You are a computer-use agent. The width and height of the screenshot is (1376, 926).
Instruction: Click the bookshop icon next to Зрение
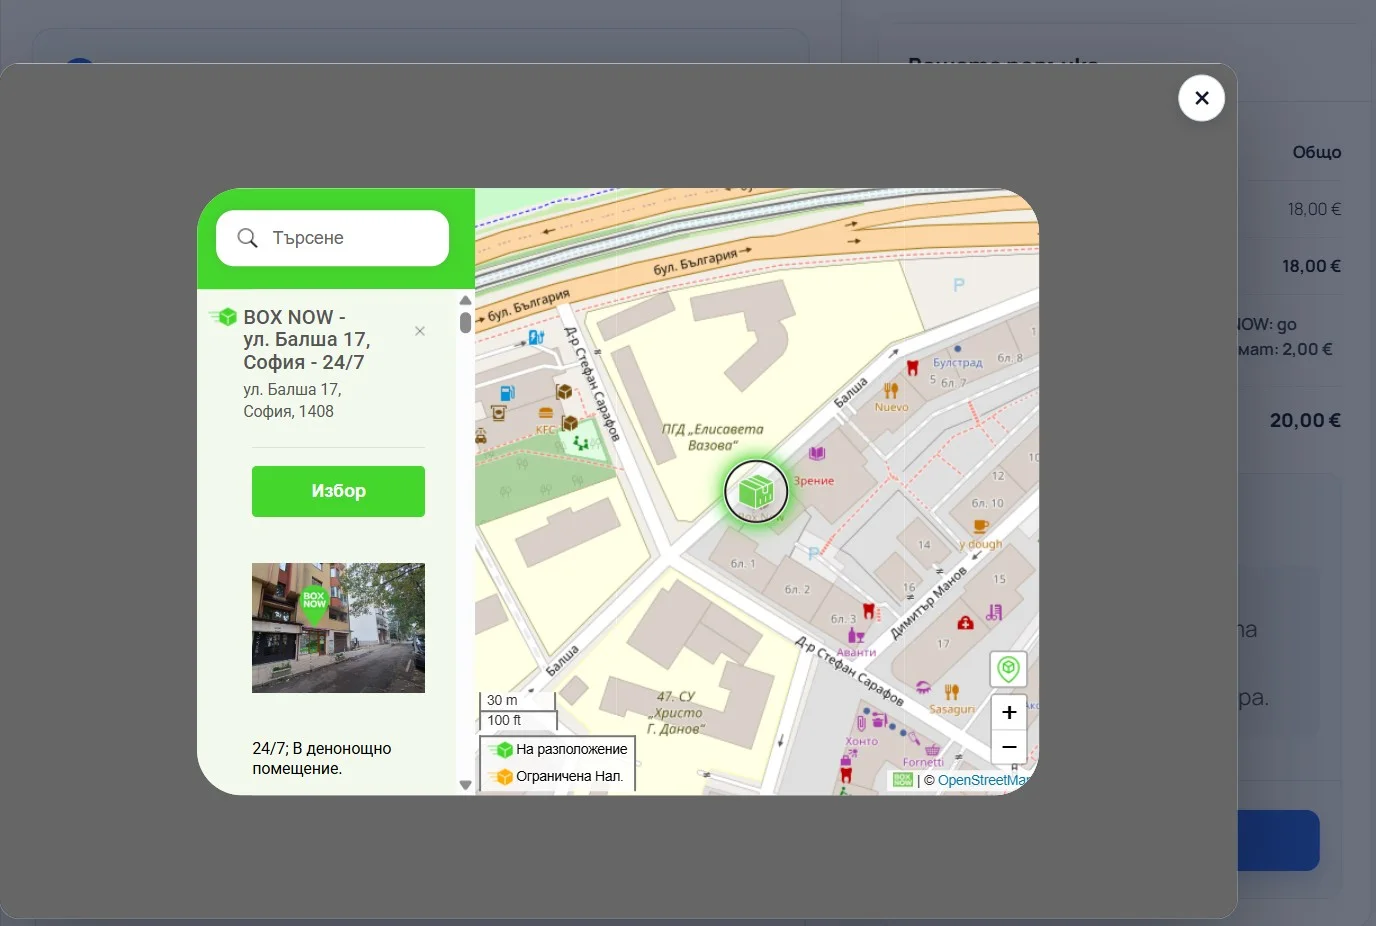click(x=817, y=453)
